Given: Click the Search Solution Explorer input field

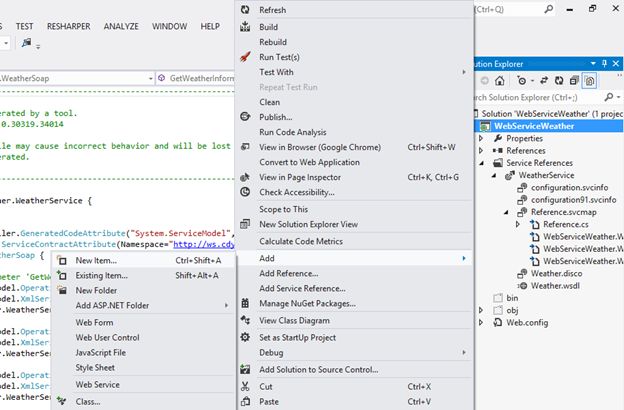Looking at the screenshot, I should [x=539, y=97].
